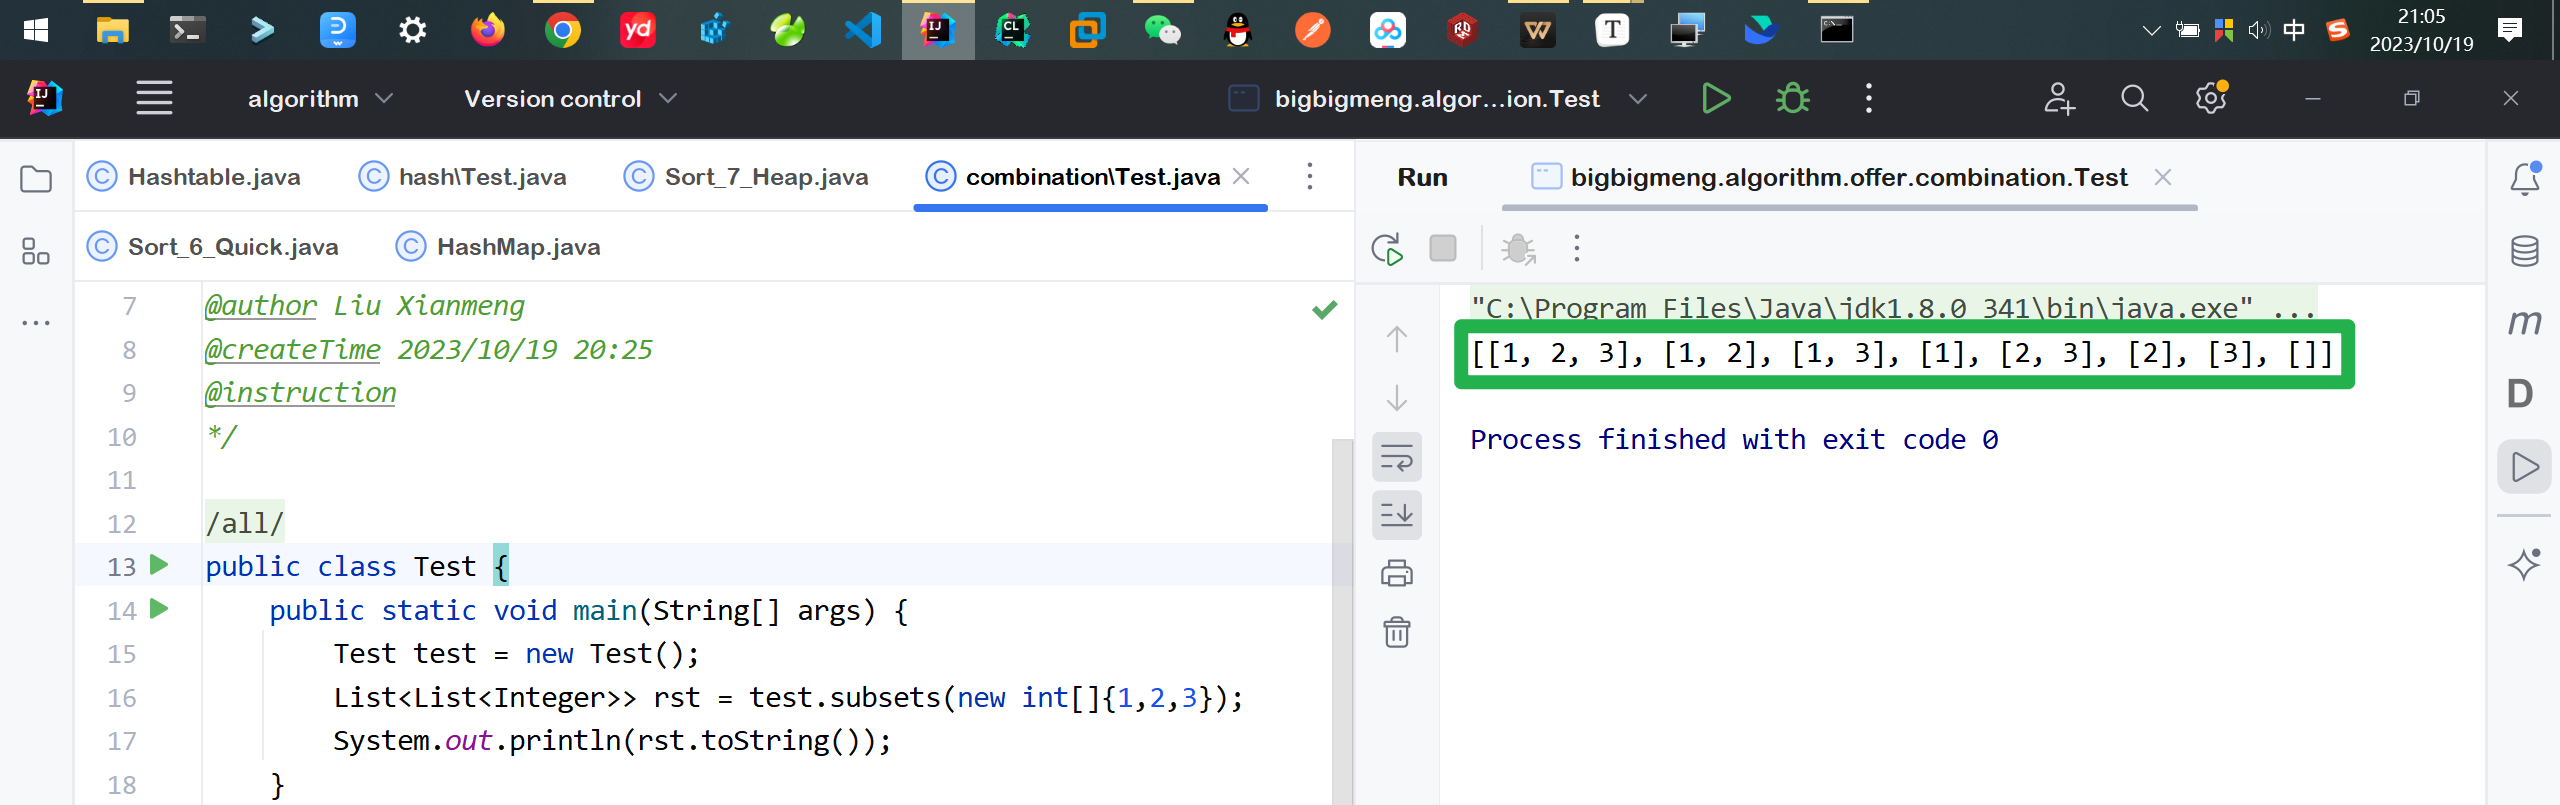Viewport: 2560px width, 805px height.
Task: Open run configuration selector bigbigmeng.algor...ion.Test
Action: pos(1438,98)
